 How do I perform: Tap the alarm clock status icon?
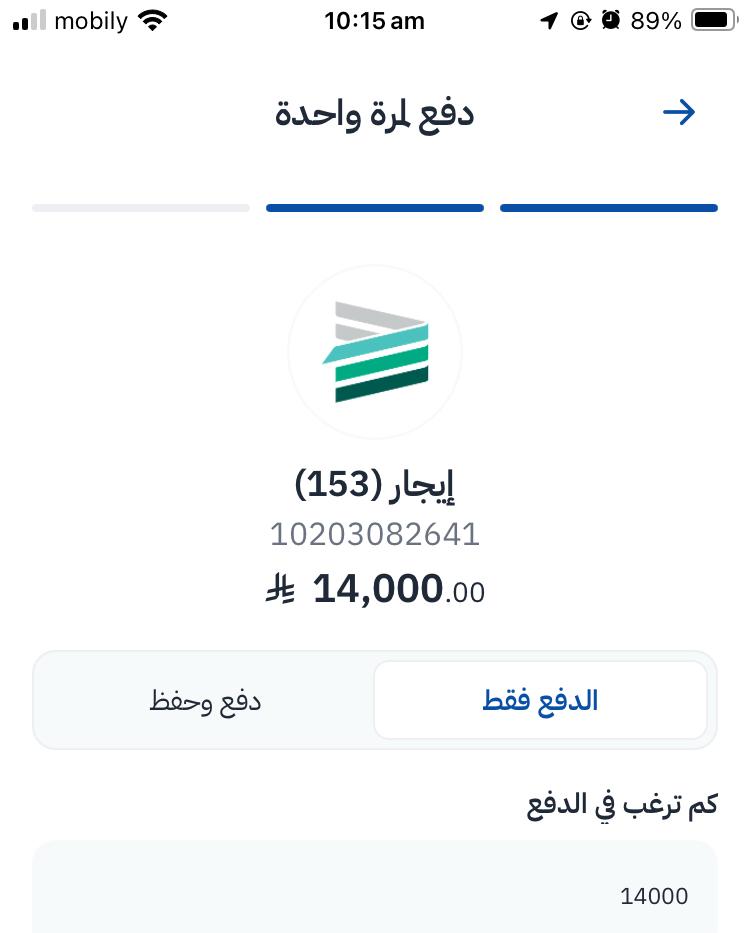pyautogui.click(x=611, y=21)
